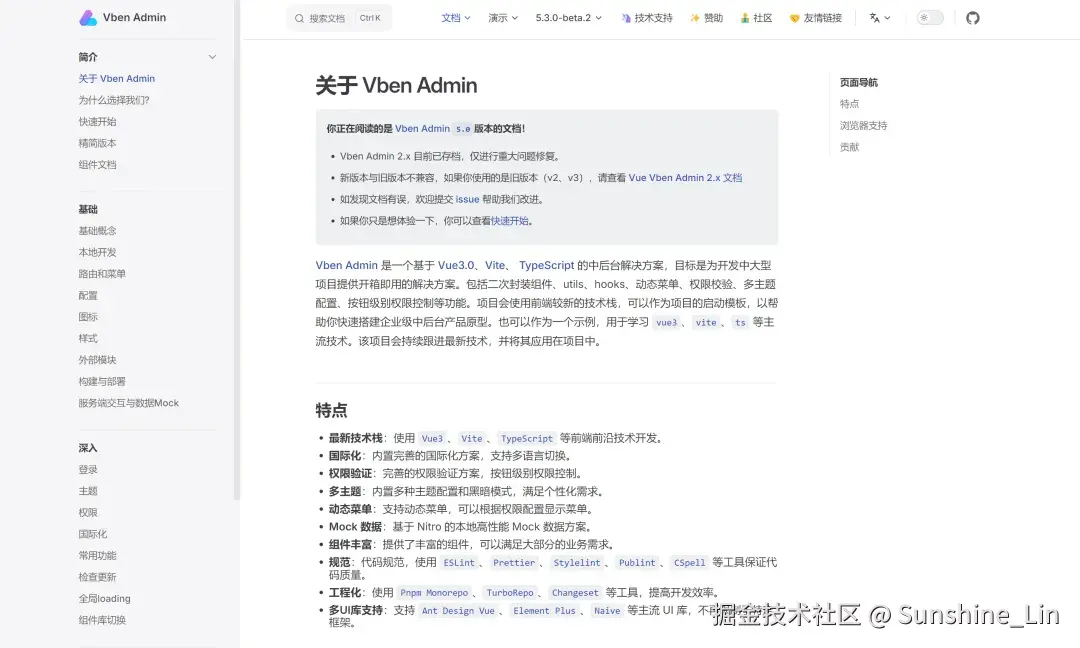
Task: Click the Vben Admin logo icon
Action: pos(88,18)
